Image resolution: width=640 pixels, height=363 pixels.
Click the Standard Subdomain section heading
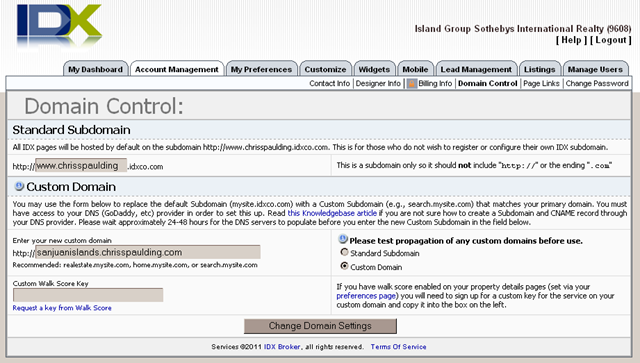[x=71, y=130]
